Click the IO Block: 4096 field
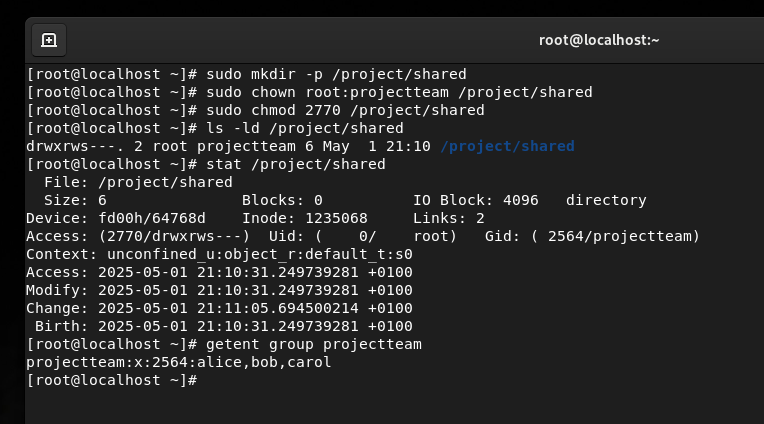Image resolution: width=764 pixels, height=424 pixels. click(x=476, y=200)
